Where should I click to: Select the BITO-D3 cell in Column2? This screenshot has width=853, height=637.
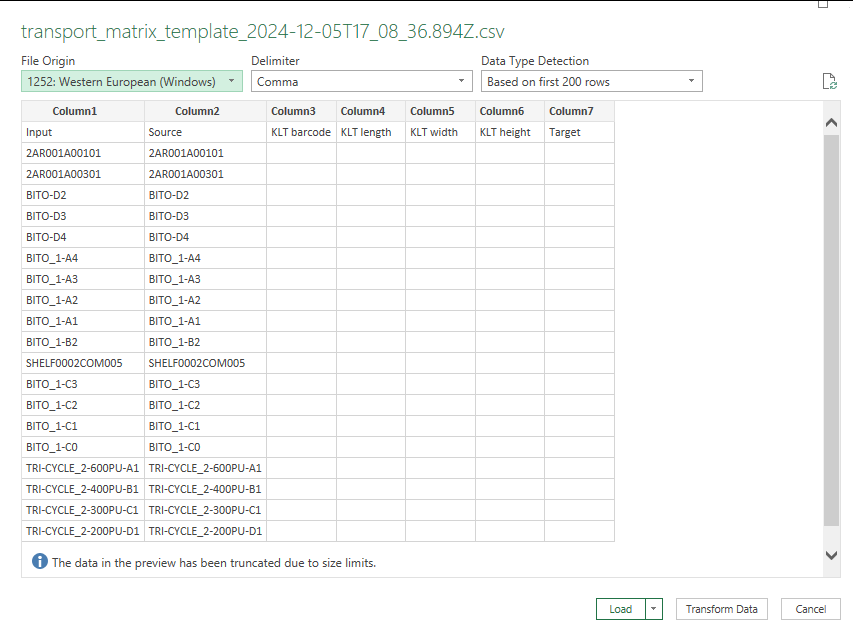205,216
